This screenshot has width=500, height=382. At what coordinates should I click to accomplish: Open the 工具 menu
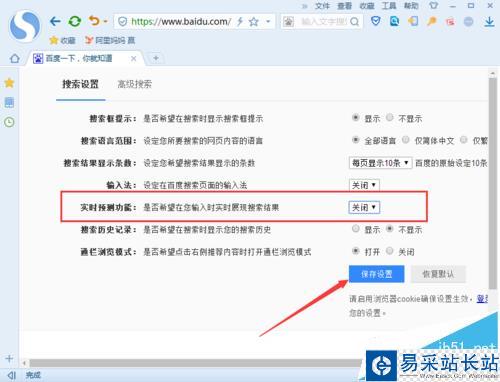pos(389,6)
